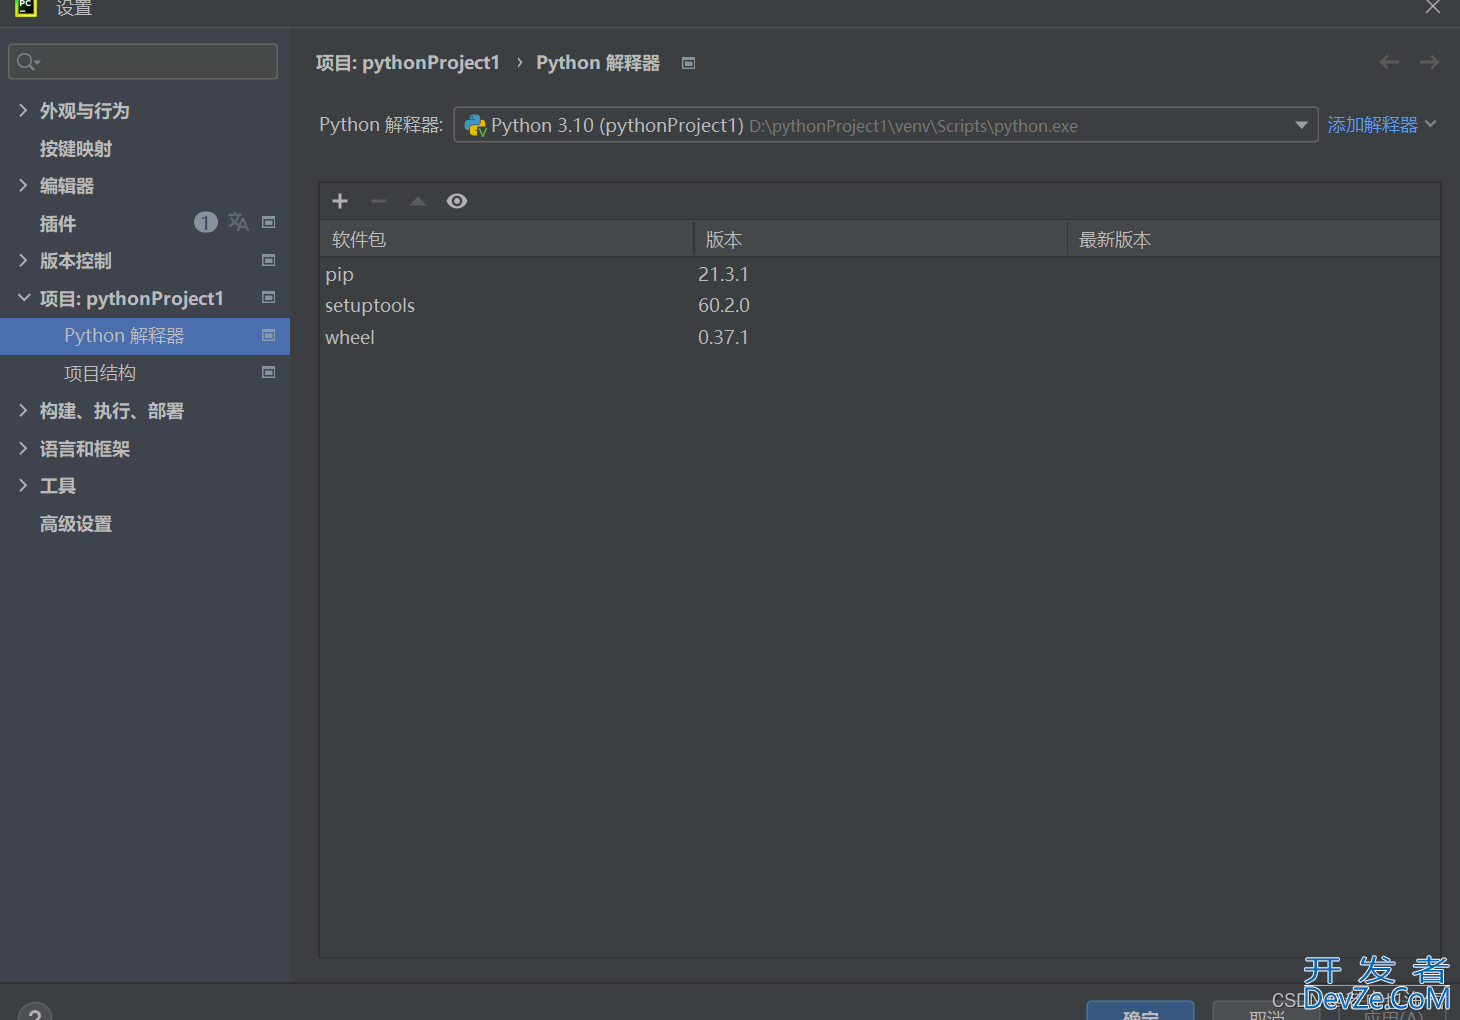1460x1020 pixels.
Task: Select Python 解释器 in the sidebar
Action: pyautogui.click(x=145, y=336)
